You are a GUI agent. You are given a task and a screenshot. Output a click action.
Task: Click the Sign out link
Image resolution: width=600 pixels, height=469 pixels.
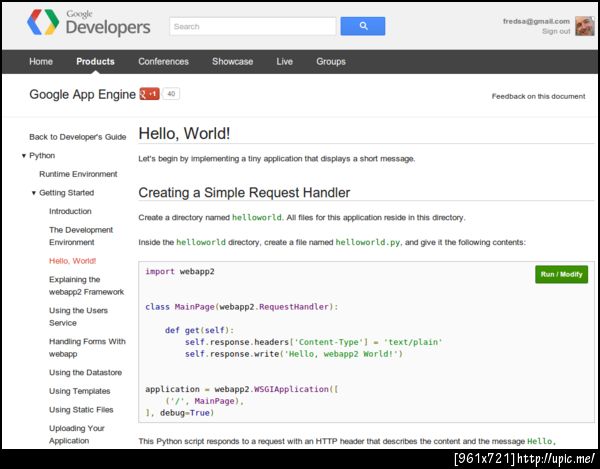(556, 31)
